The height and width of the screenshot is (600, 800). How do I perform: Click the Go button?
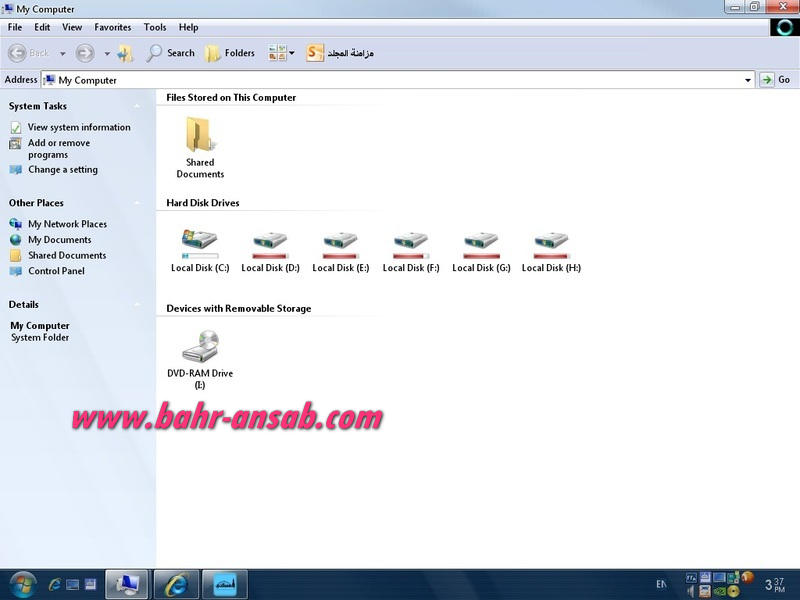tap(775, 80)
